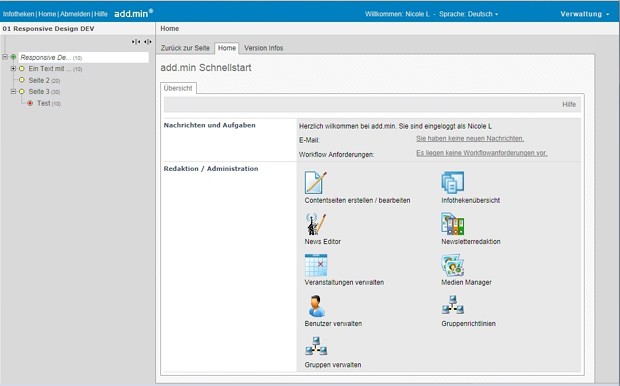Select Test tree item
The image size is (620, 386).
tap(49, 103)
